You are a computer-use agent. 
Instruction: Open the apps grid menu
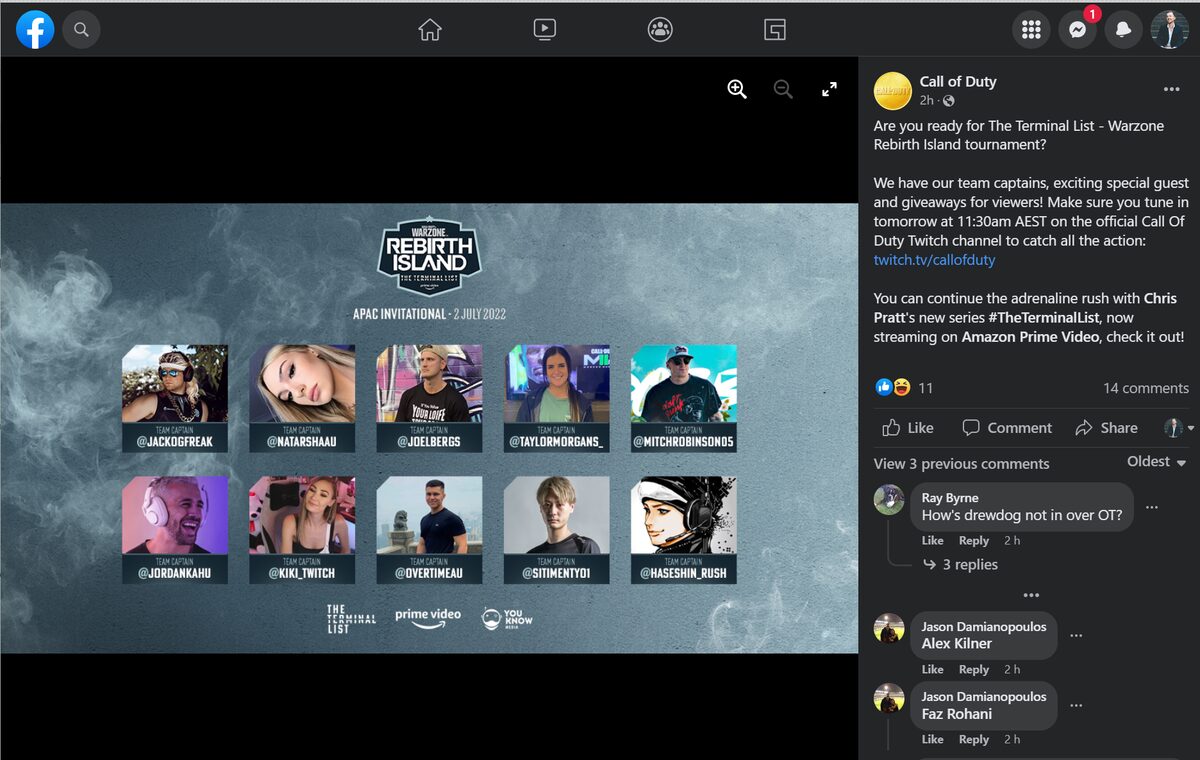tap(1031, 30)
